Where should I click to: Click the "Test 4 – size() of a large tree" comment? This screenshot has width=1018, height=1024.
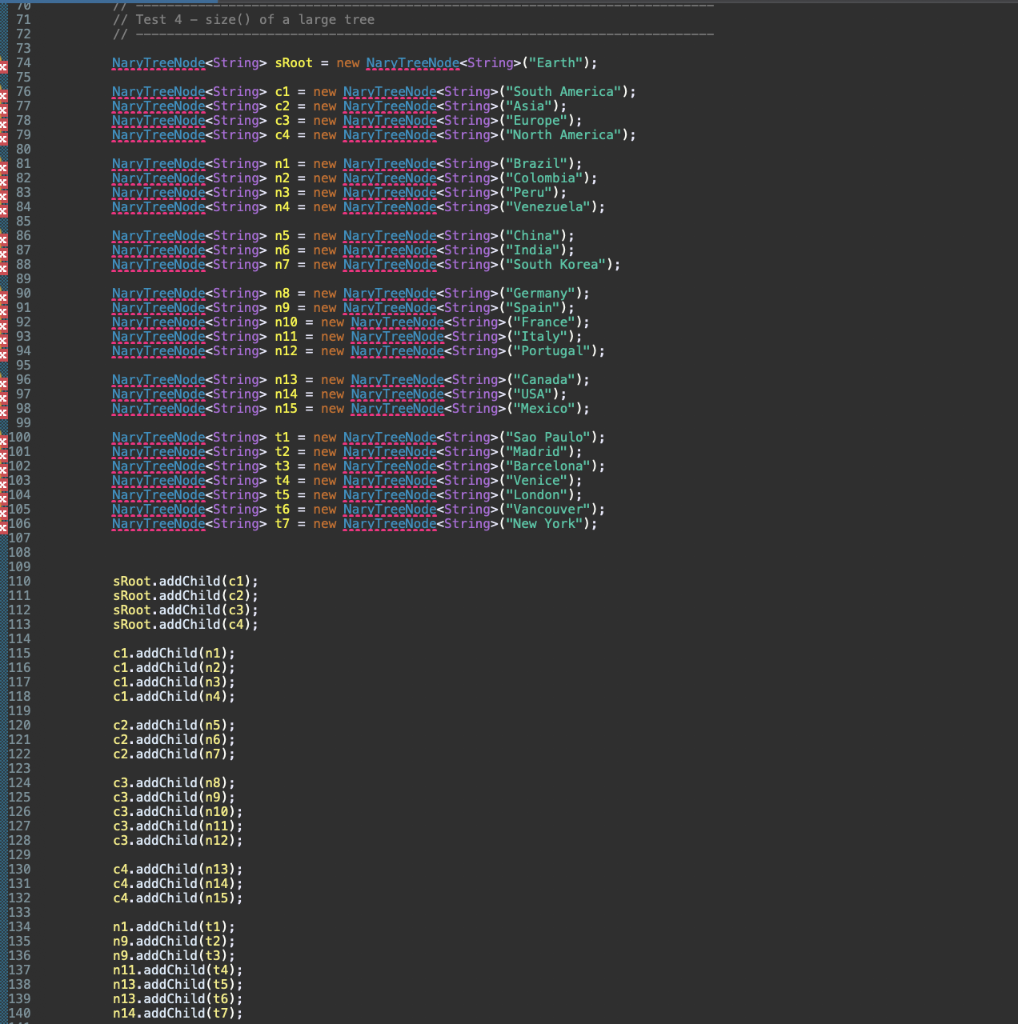pos(244,20)
